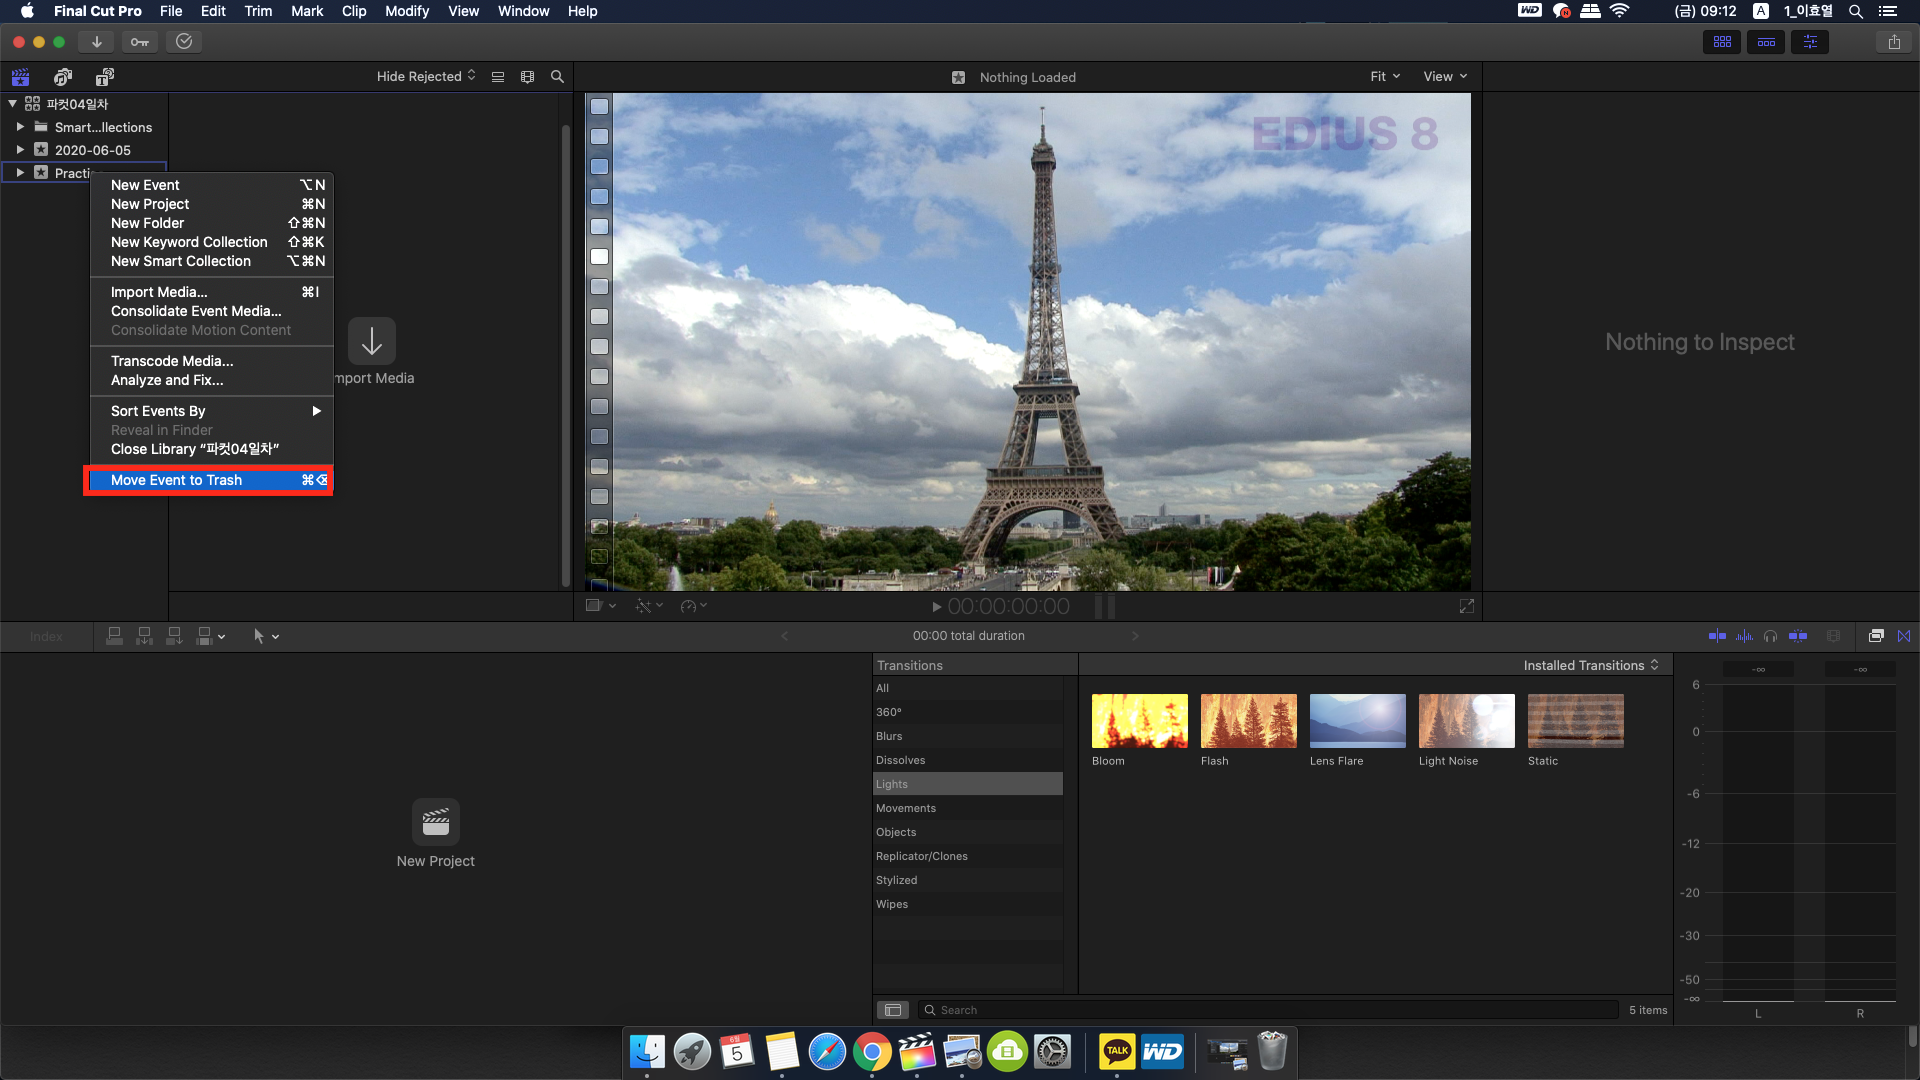Open the Keyword Editor key icon
This screenshot has height=1080, width=1920.
pos(140,42)
